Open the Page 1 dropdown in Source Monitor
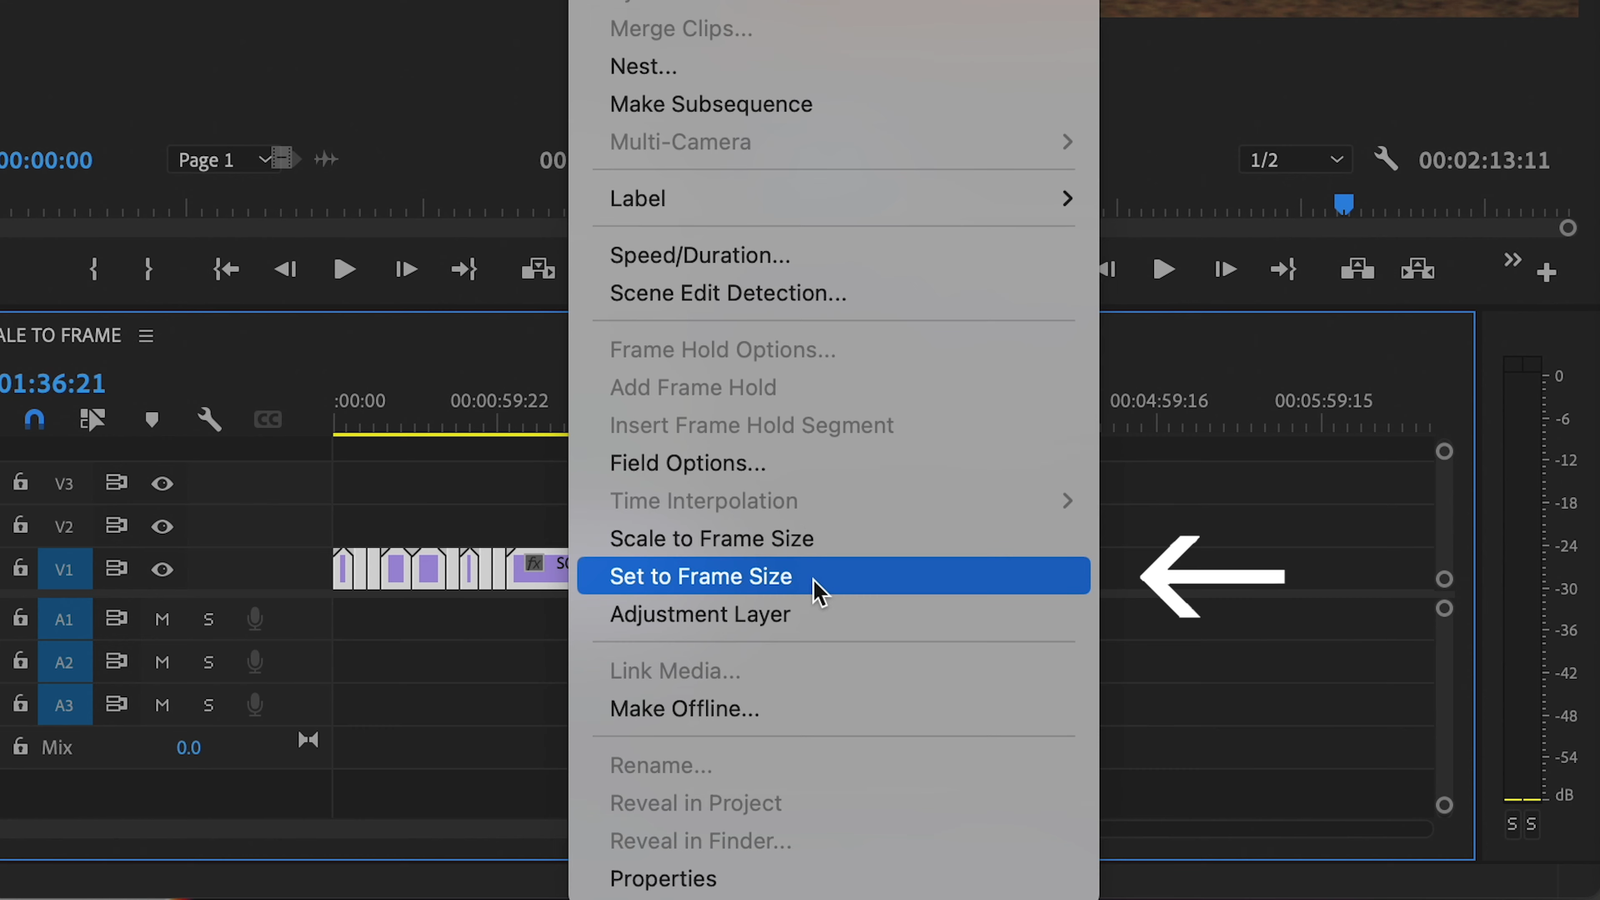 [x=223, y=160]
